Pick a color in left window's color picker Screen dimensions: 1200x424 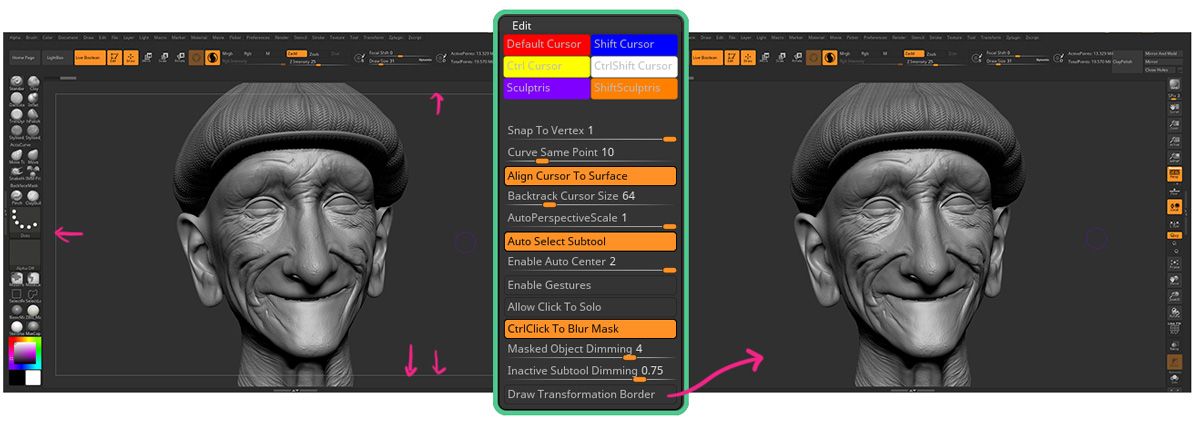pos(25,351)
